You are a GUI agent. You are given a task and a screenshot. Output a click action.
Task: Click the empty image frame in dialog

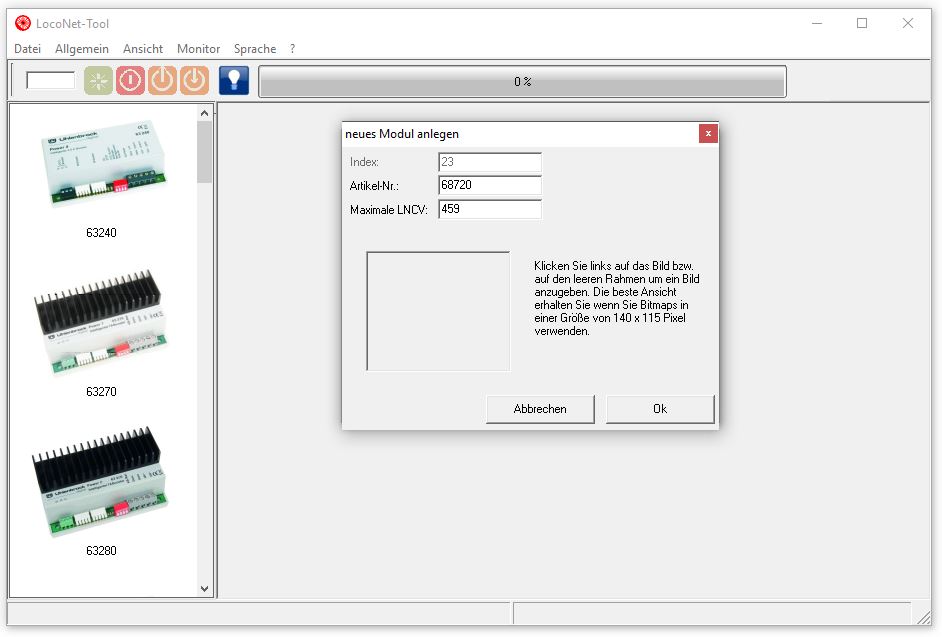(x=438, y=311)
